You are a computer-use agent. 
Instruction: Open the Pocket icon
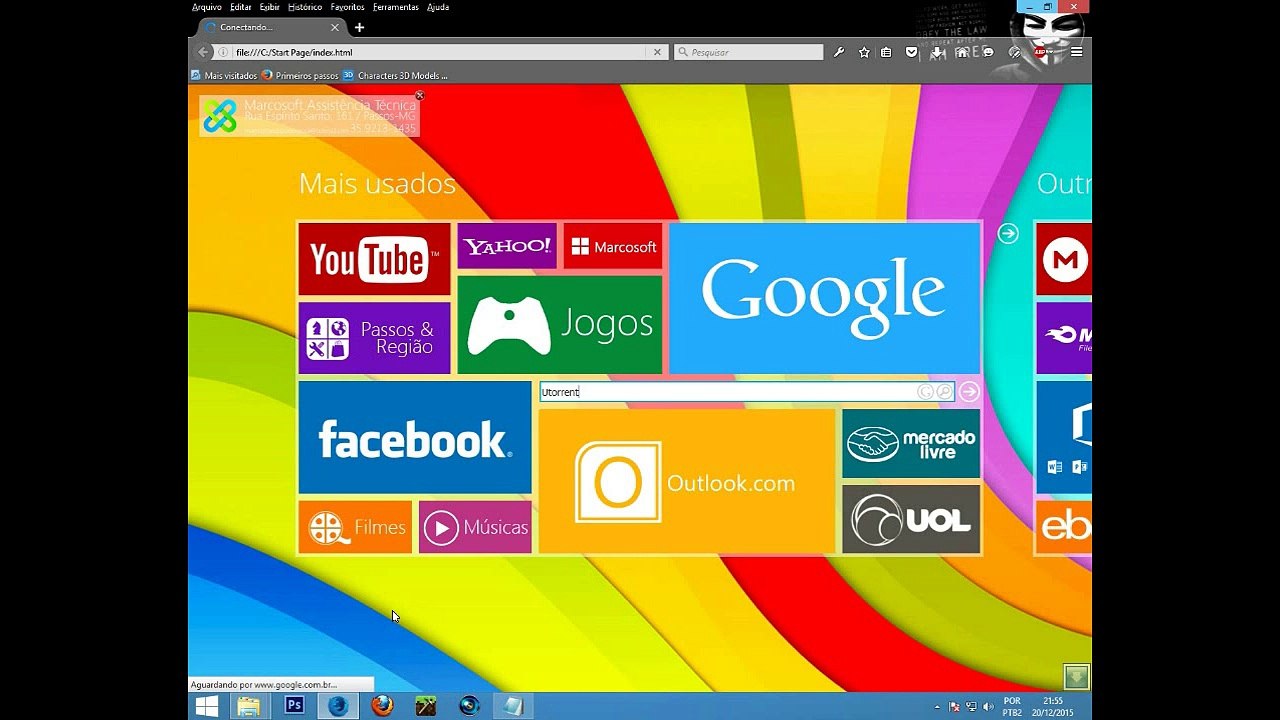(911, 52)
